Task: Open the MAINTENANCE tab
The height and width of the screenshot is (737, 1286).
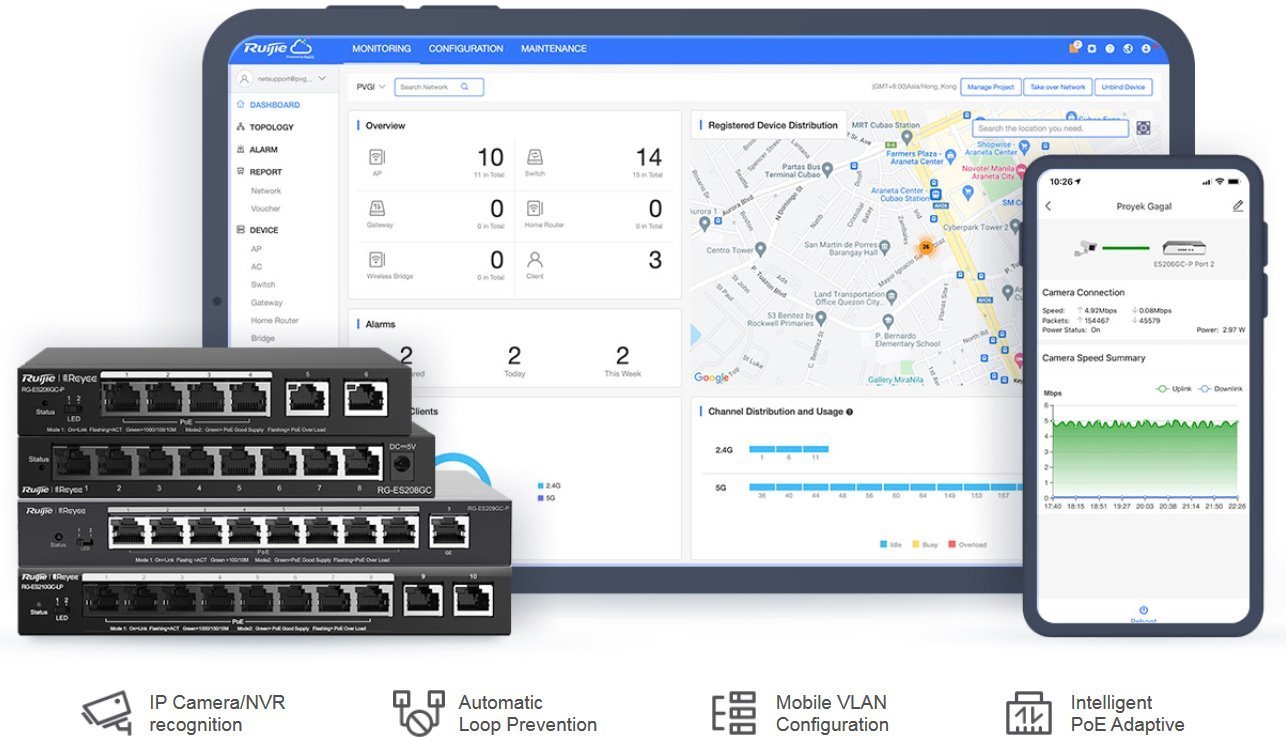Action: [x=553, y=49]
